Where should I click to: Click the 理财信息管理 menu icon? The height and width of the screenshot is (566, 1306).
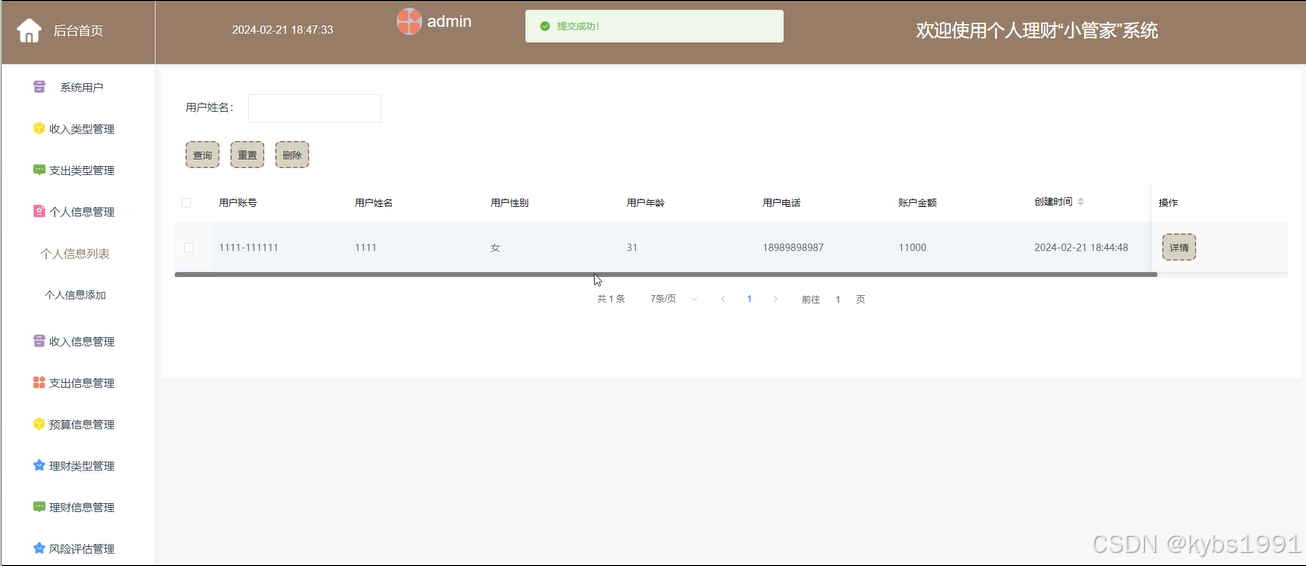click(x=39, y=507)
